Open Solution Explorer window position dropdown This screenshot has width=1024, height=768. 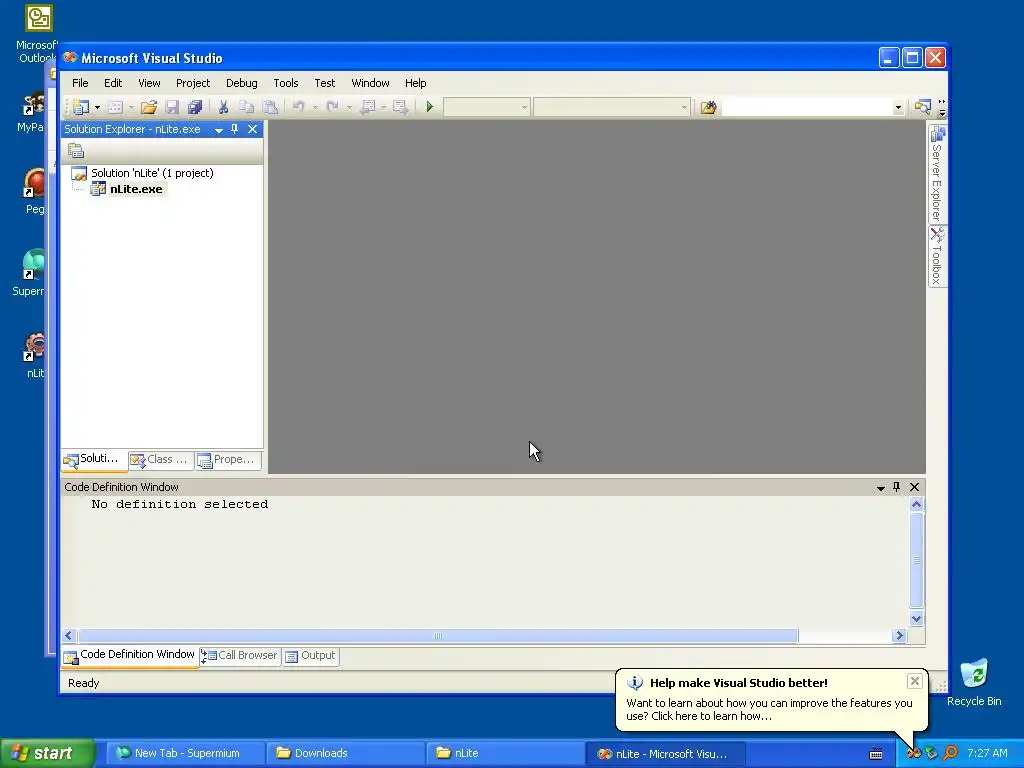click(219, 130)
